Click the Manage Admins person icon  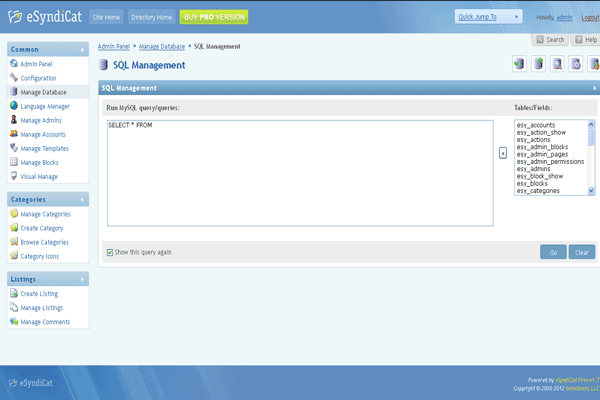[13, 120]
